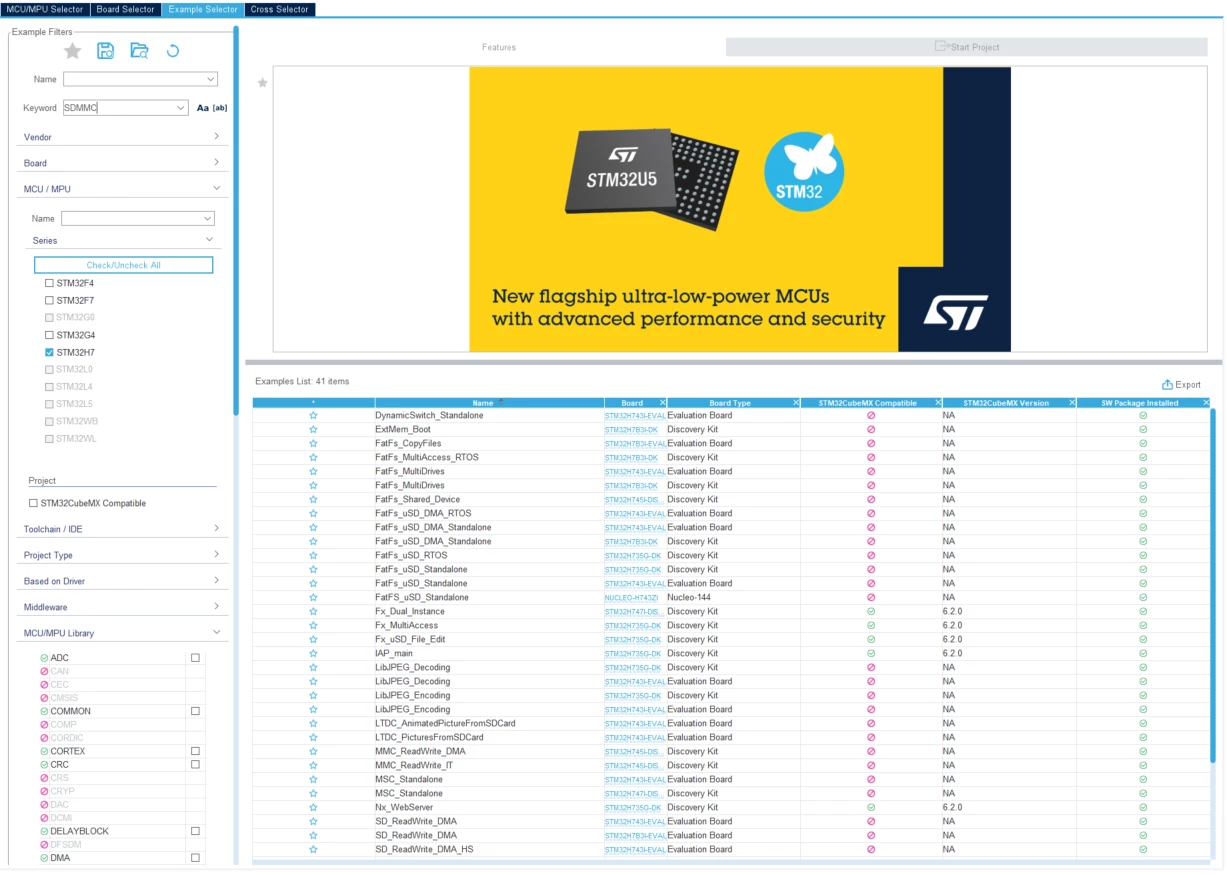Image resolution: width=1227 pixels, height=875 pixels.
Task: Click the Start Project button
Action: pos(966,47)
